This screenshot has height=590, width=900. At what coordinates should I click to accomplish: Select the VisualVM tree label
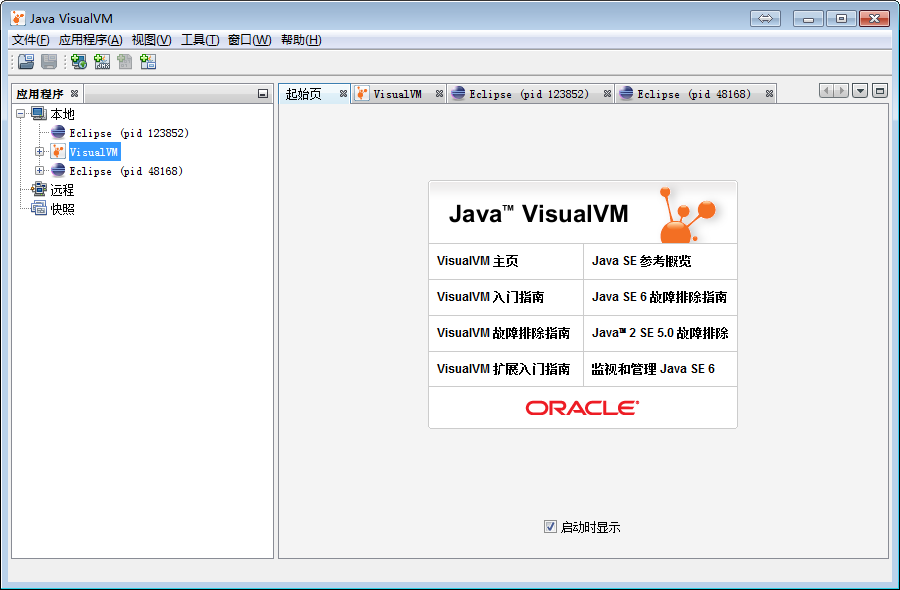[x=94, y=152]
